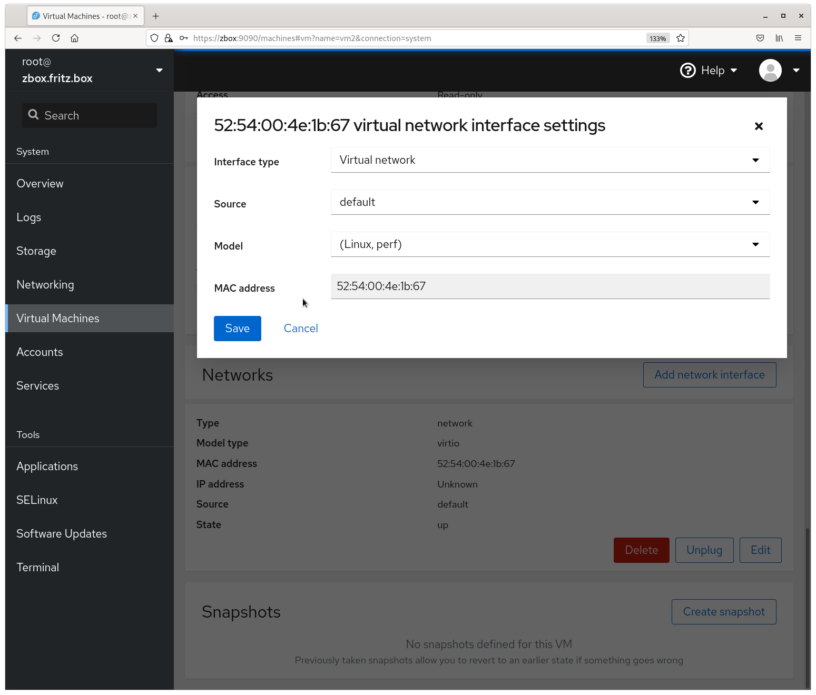Reload the page using the browser refresh icon

(56, 38)
